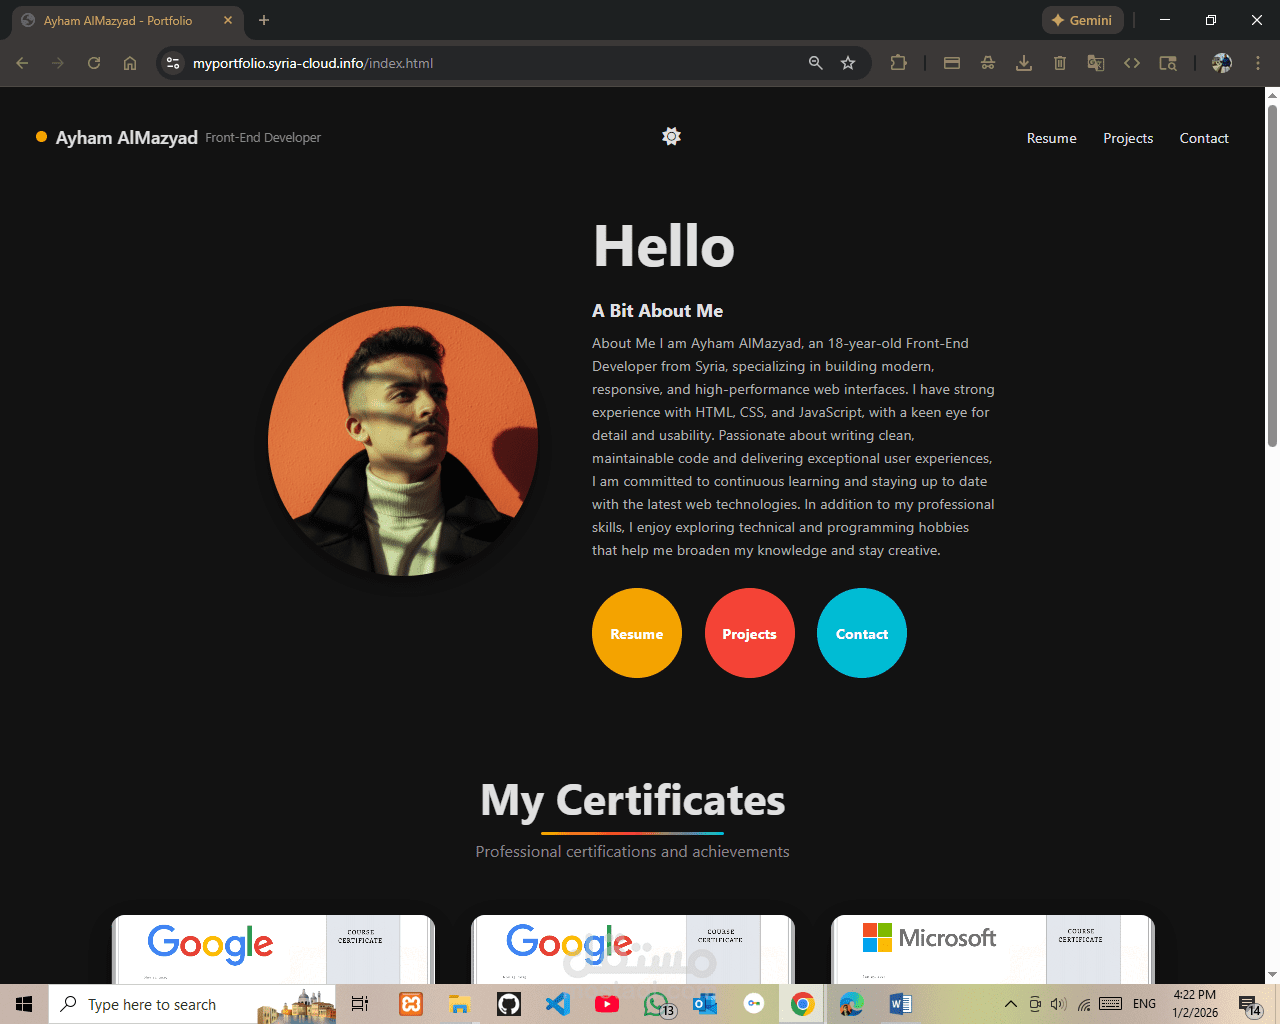Open Downloads from the browser toolbar

[x=1023, y=62]
